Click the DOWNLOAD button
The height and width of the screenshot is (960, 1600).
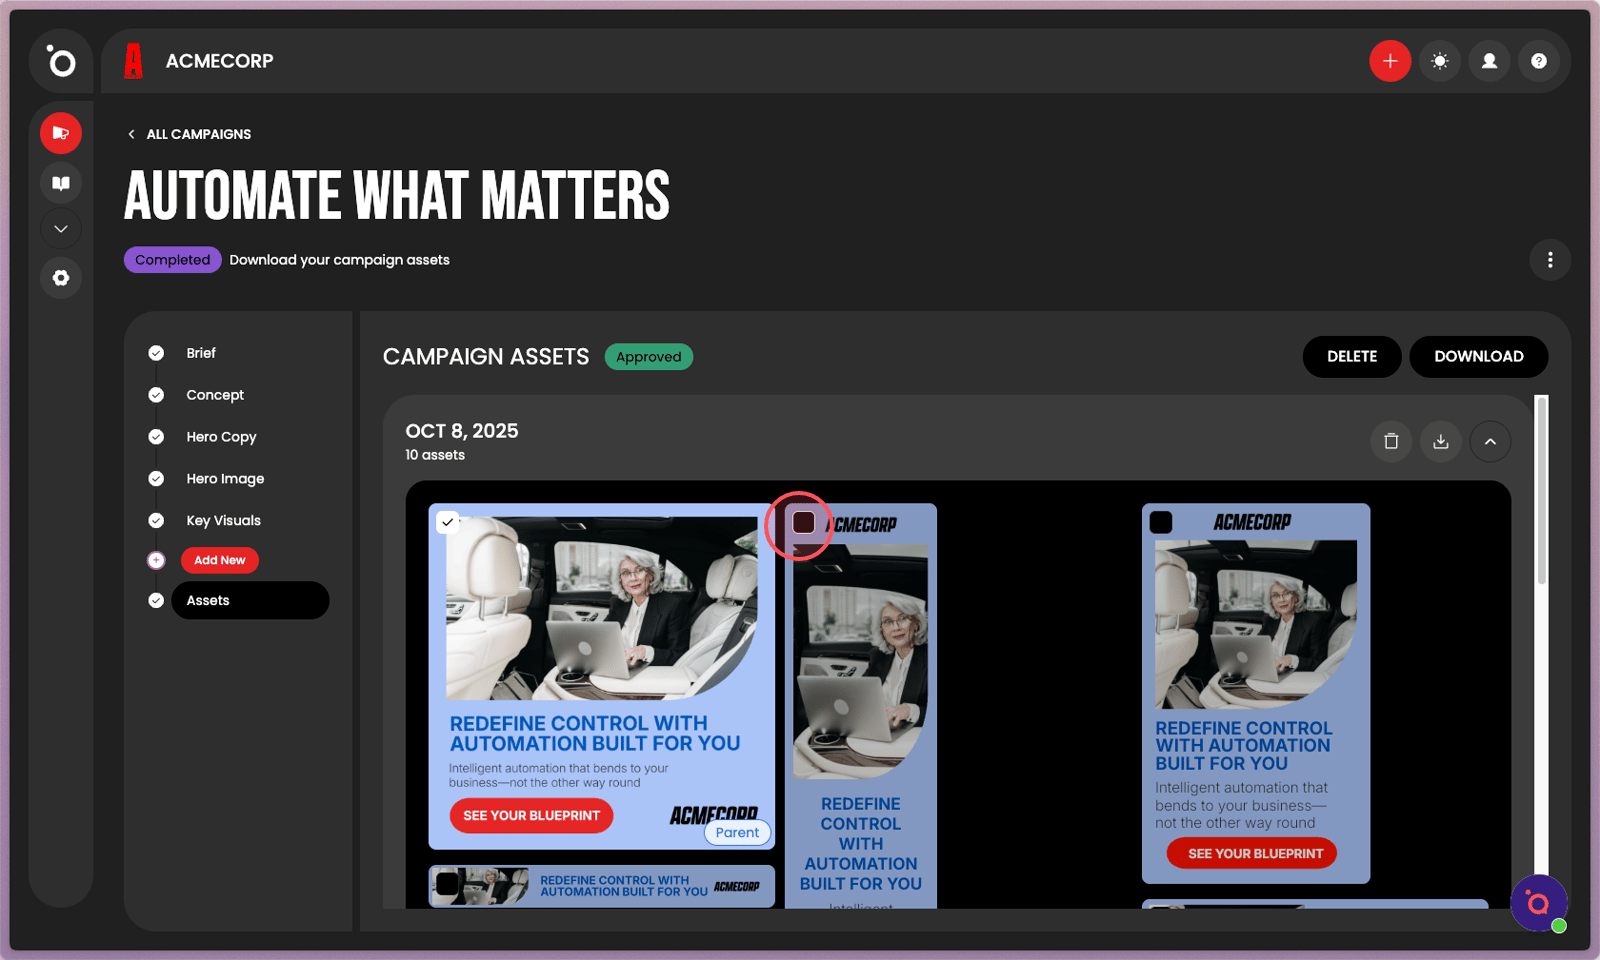click(x=1479, y=357)
